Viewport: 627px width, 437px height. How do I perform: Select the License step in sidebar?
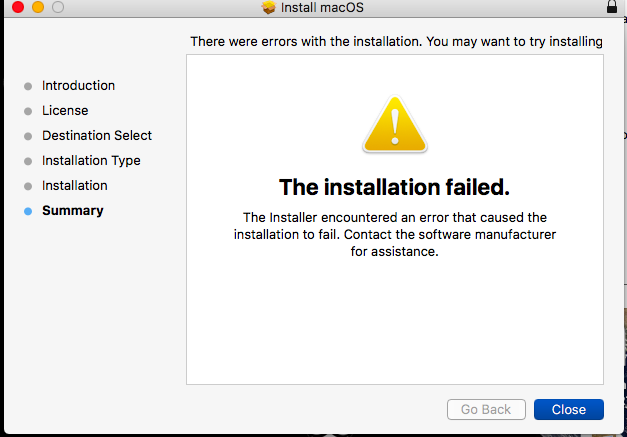click(x=65, y=111)
